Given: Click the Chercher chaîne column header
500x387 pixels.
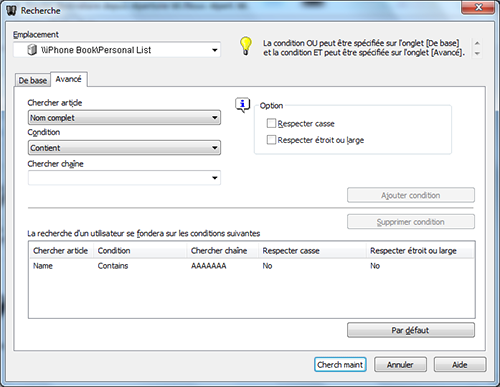Looking at the screenshot, I should [223, 251].
